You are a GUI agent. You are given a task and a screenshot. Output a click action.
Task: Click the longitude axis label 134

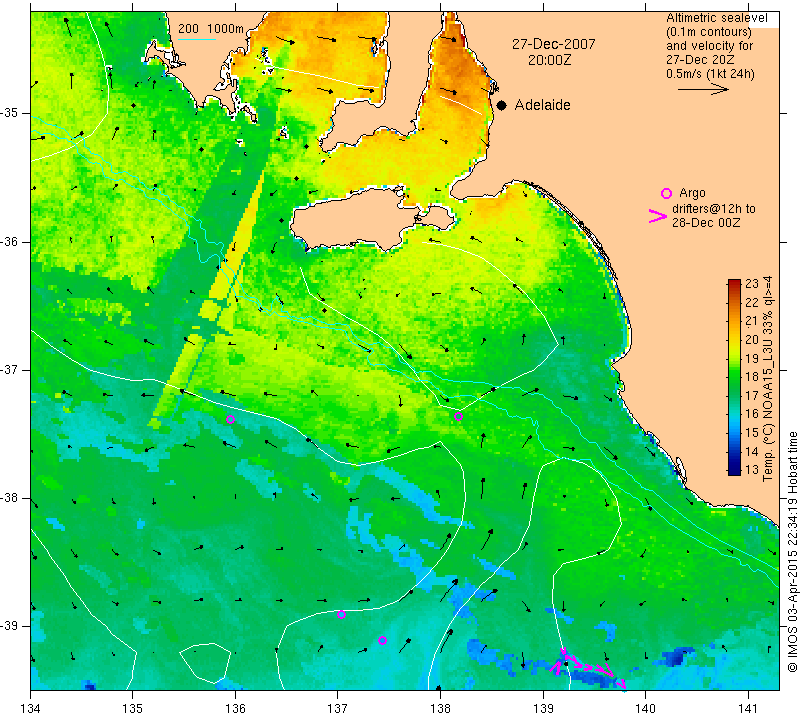(31, 708)
